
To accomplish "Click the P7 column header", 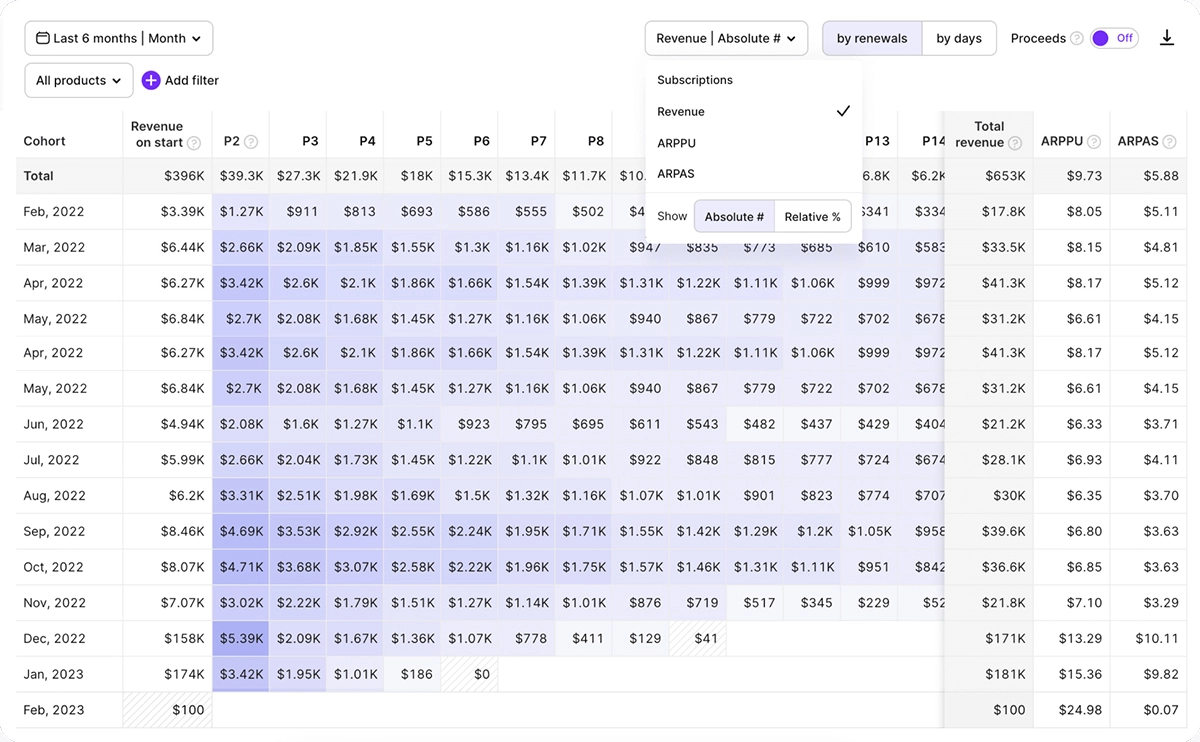I will click(x=538, y=142).
